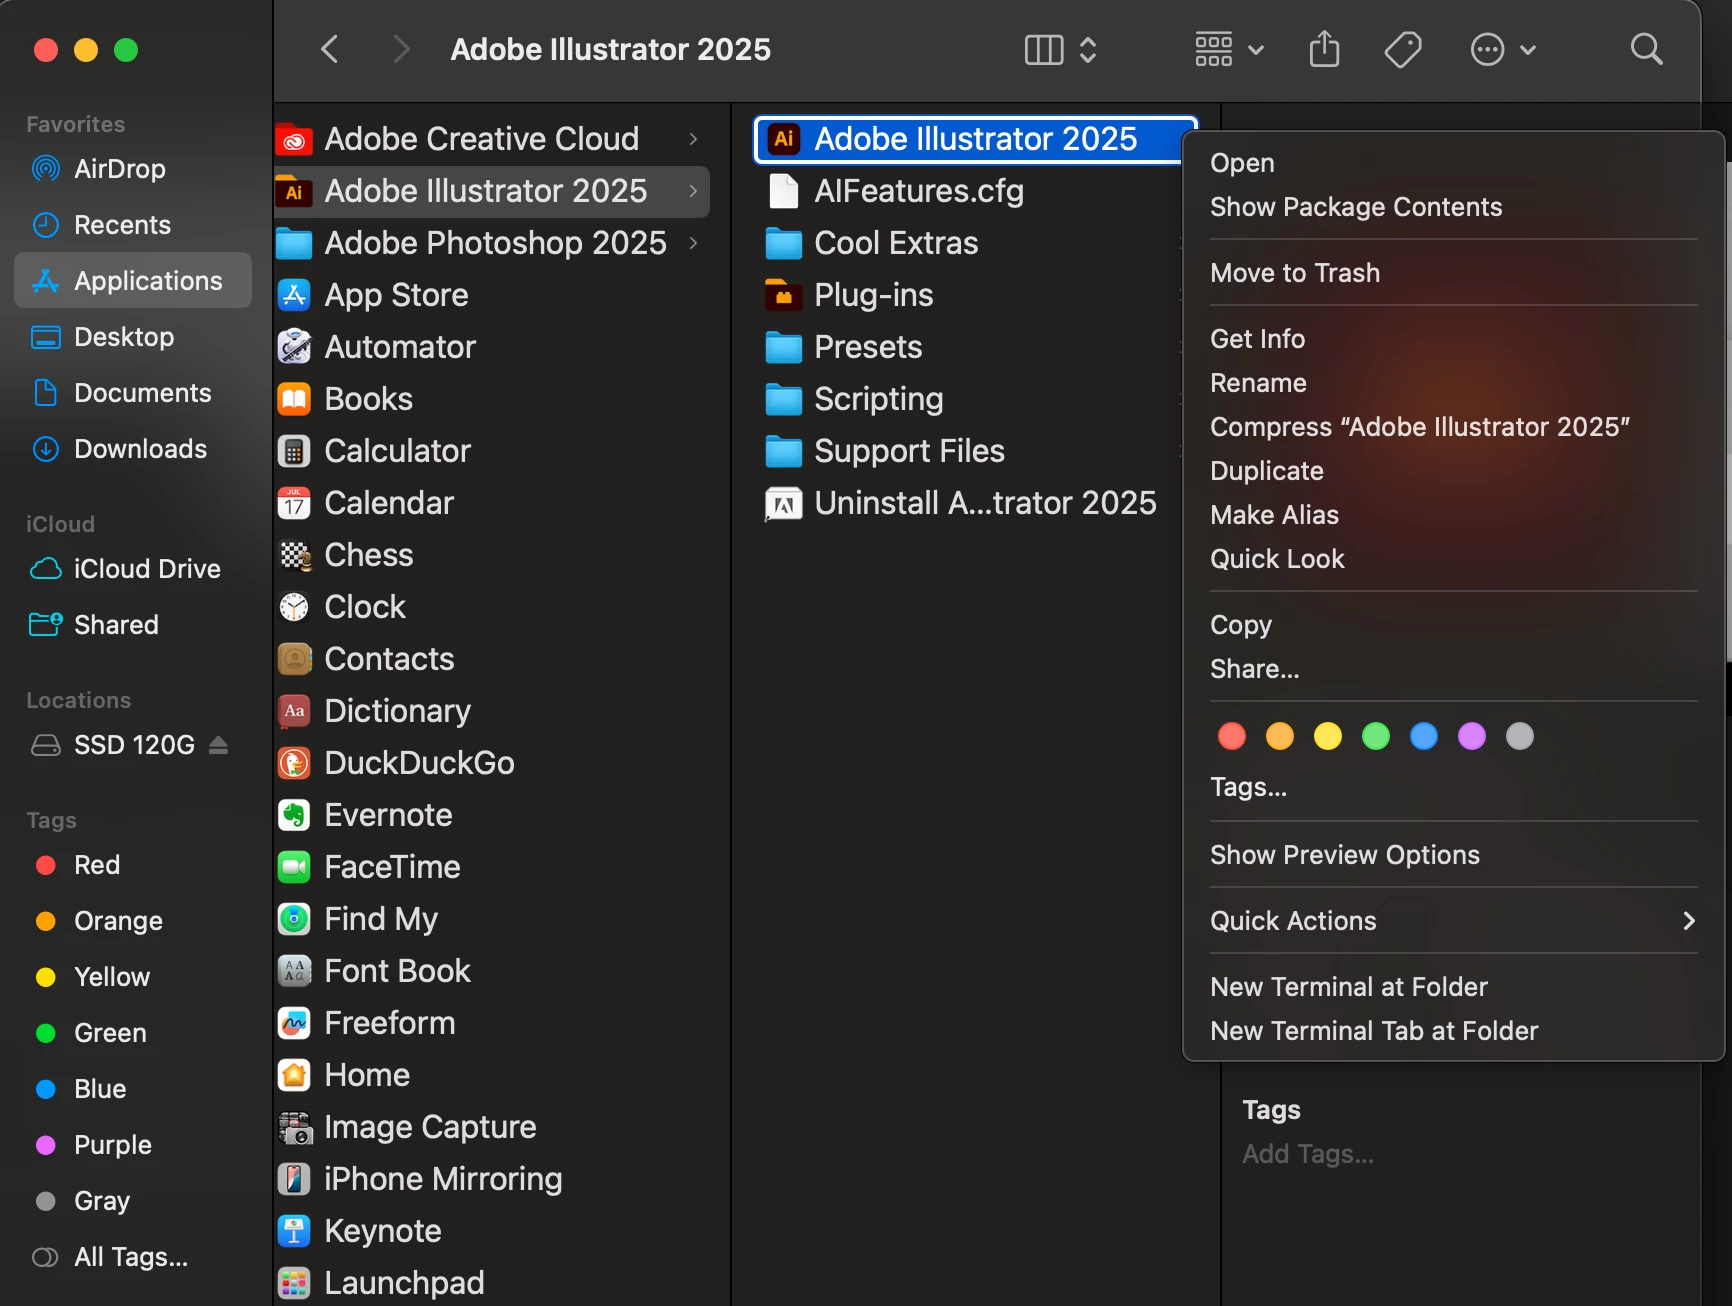
Task: Select Applications in the sidebar
Action: click(133, 281)
